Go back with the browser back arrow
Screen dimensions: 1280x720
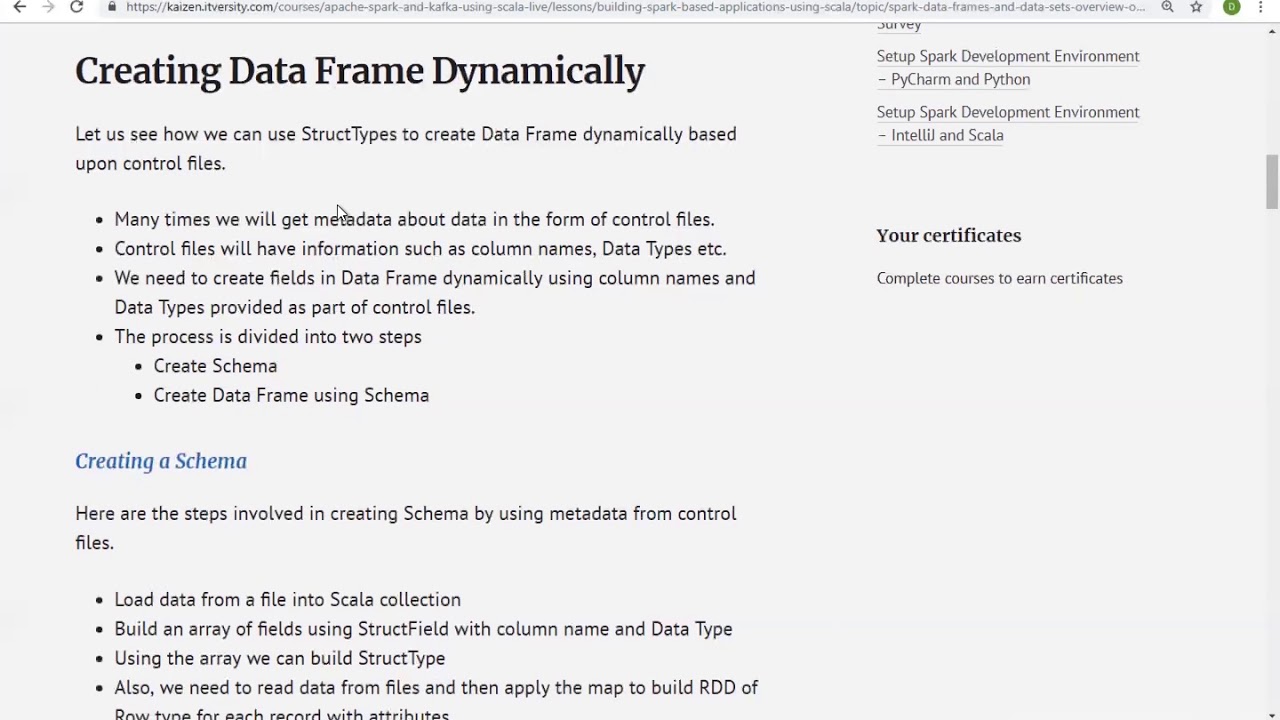point(20,7)
